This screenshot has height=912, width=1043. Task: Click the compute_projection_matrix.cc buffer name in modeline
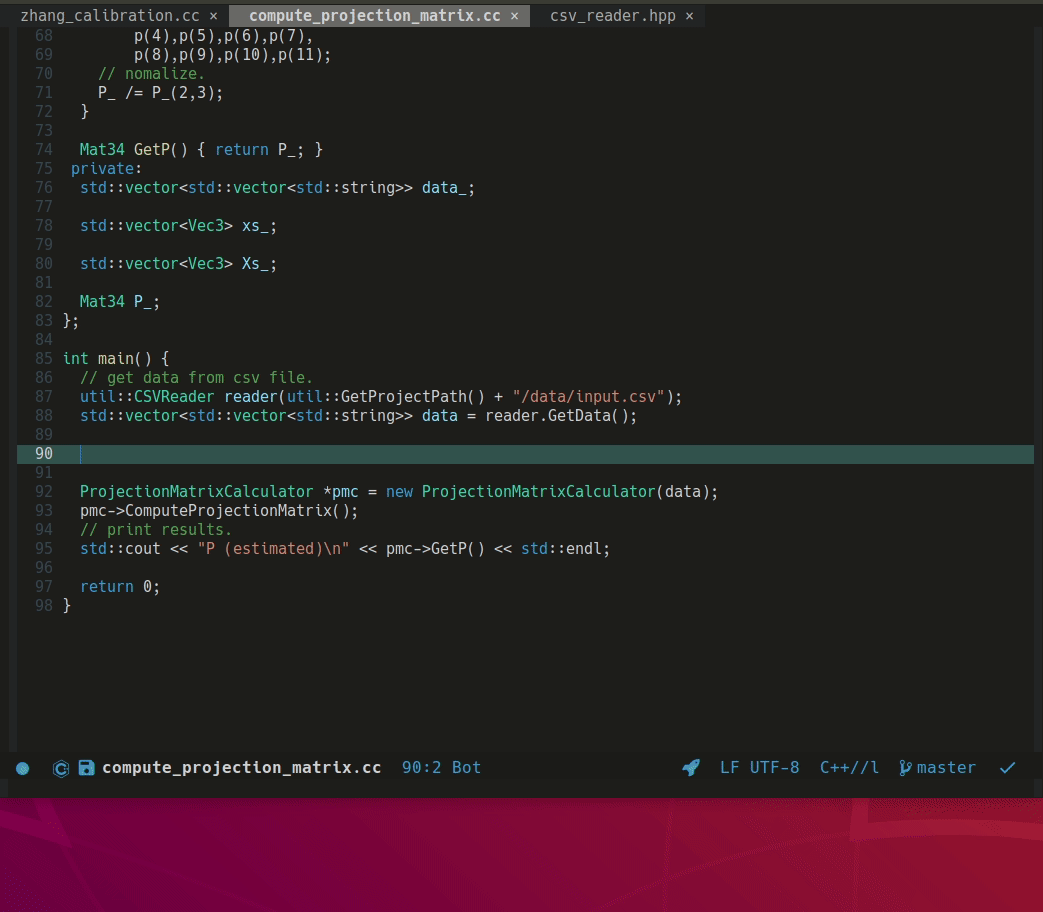click(241, 768)
